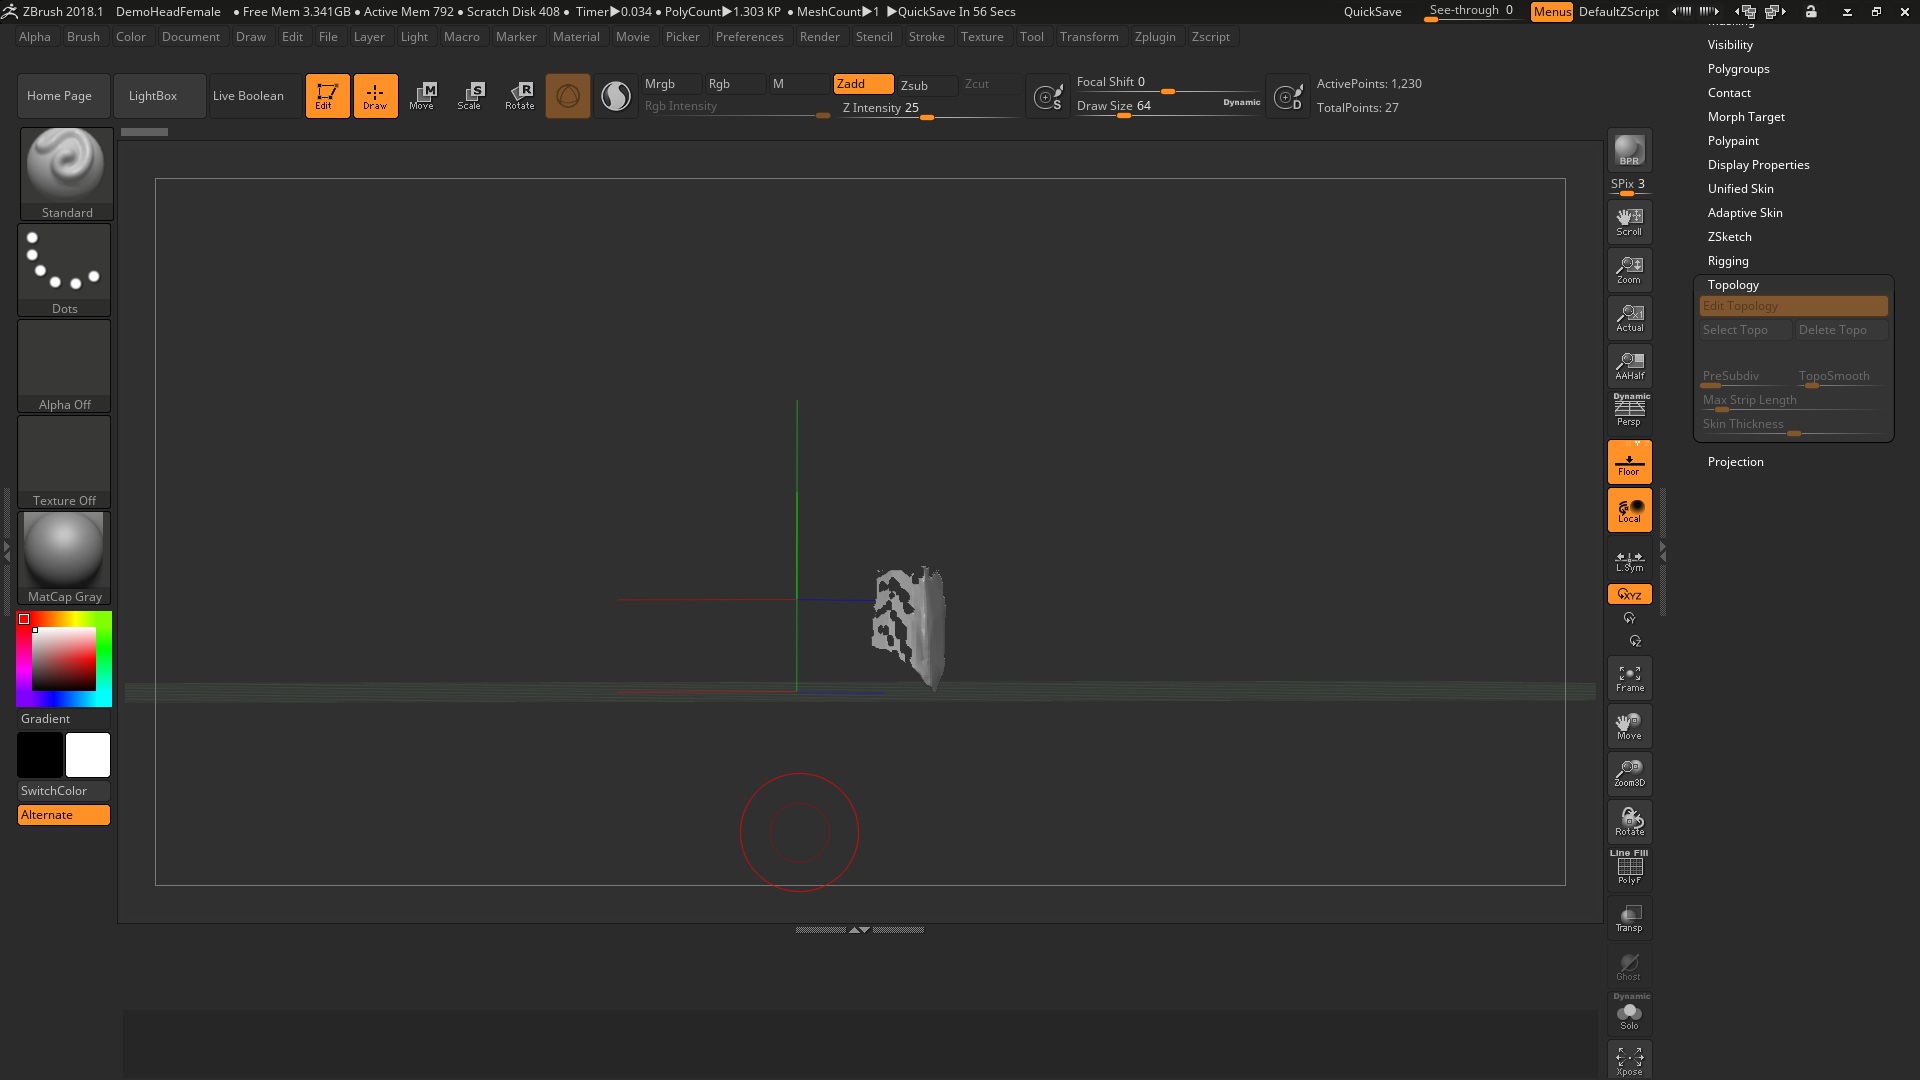The width and height of the screenshot is (1920, 1080).
Task: Toggle Local transformations
Action: (1629, 510)
